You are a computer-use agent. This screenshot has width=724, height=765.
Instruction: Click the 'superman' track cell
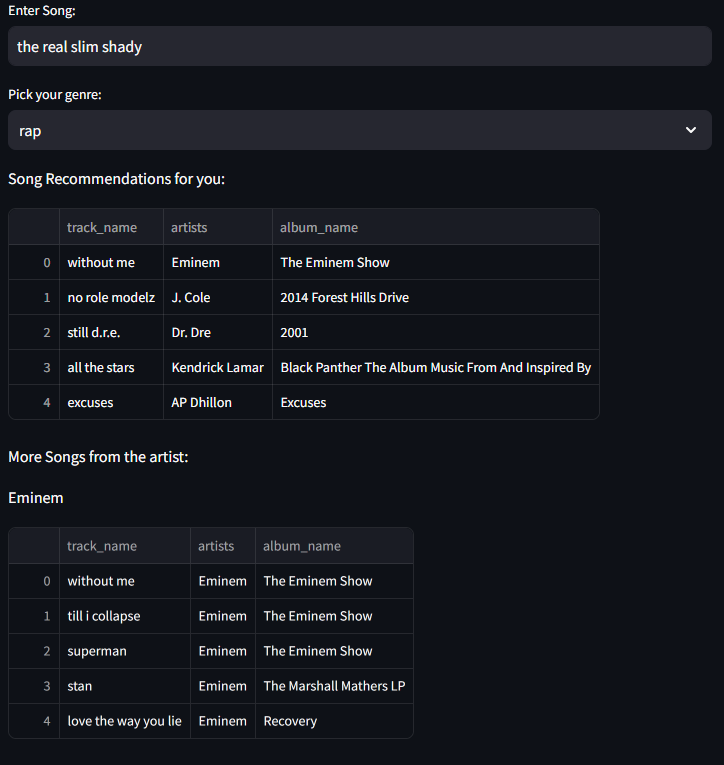[96, 651]
